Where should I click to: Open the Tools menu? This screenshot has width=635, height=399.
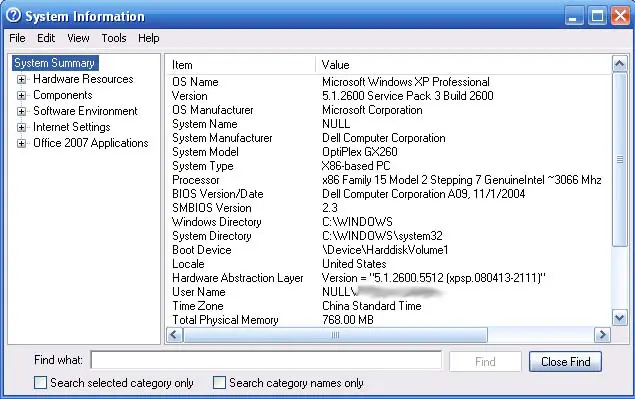click(114, 38)
